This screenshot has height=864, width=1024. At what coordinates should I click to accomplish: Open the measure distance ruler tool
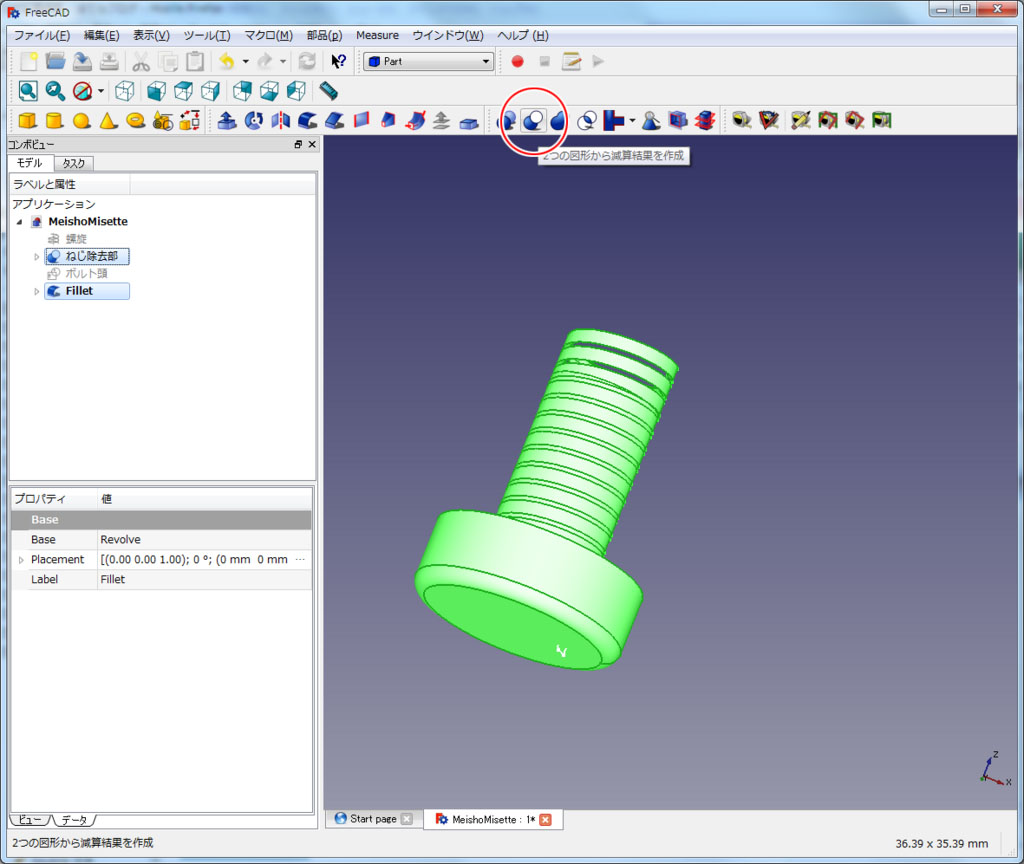pyautogui.click(x=328, y=91)
